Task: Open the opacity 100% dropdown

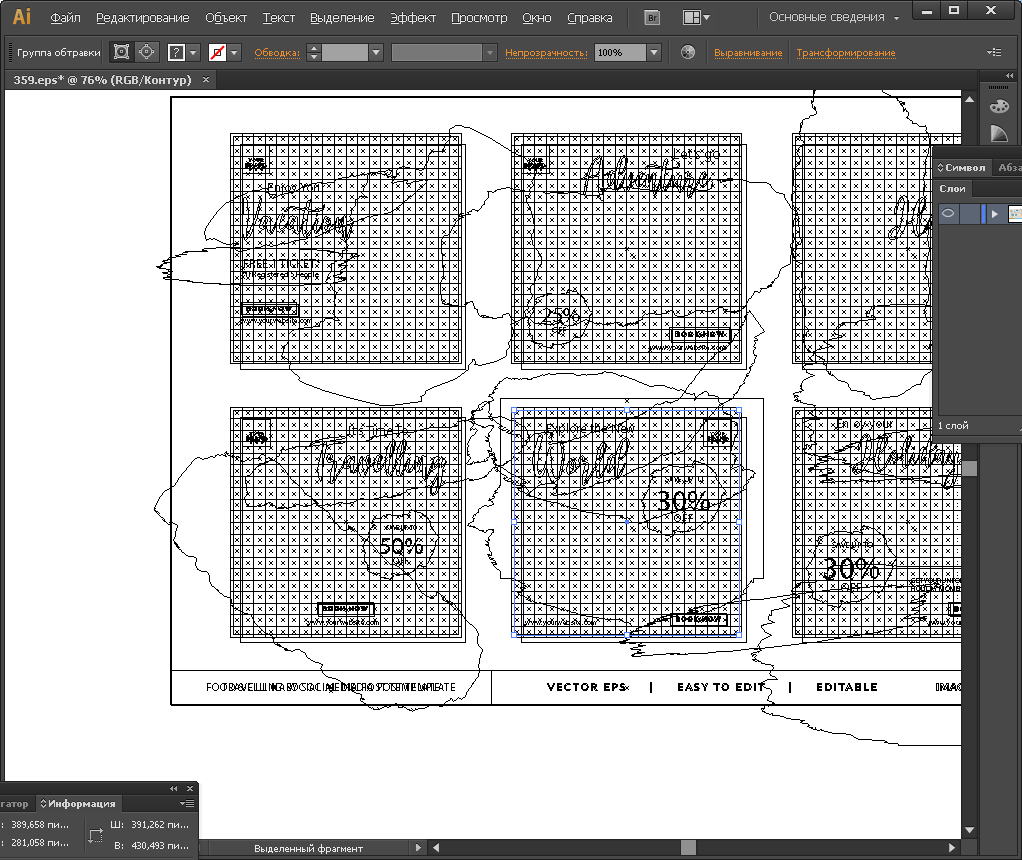Action: 654,52
